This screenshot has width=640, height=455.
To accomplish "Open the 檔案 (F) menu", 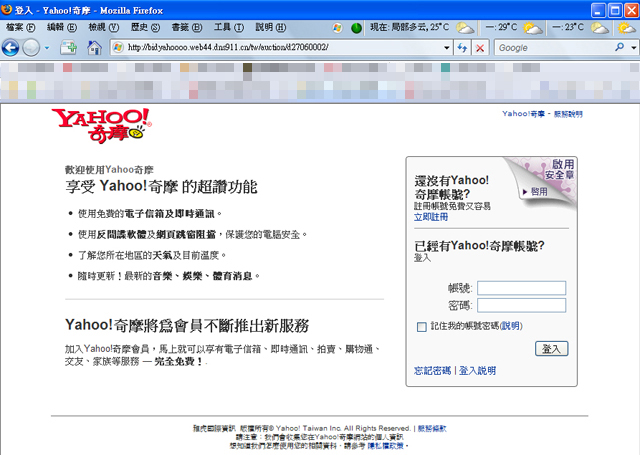I will (x=20, y=27).
